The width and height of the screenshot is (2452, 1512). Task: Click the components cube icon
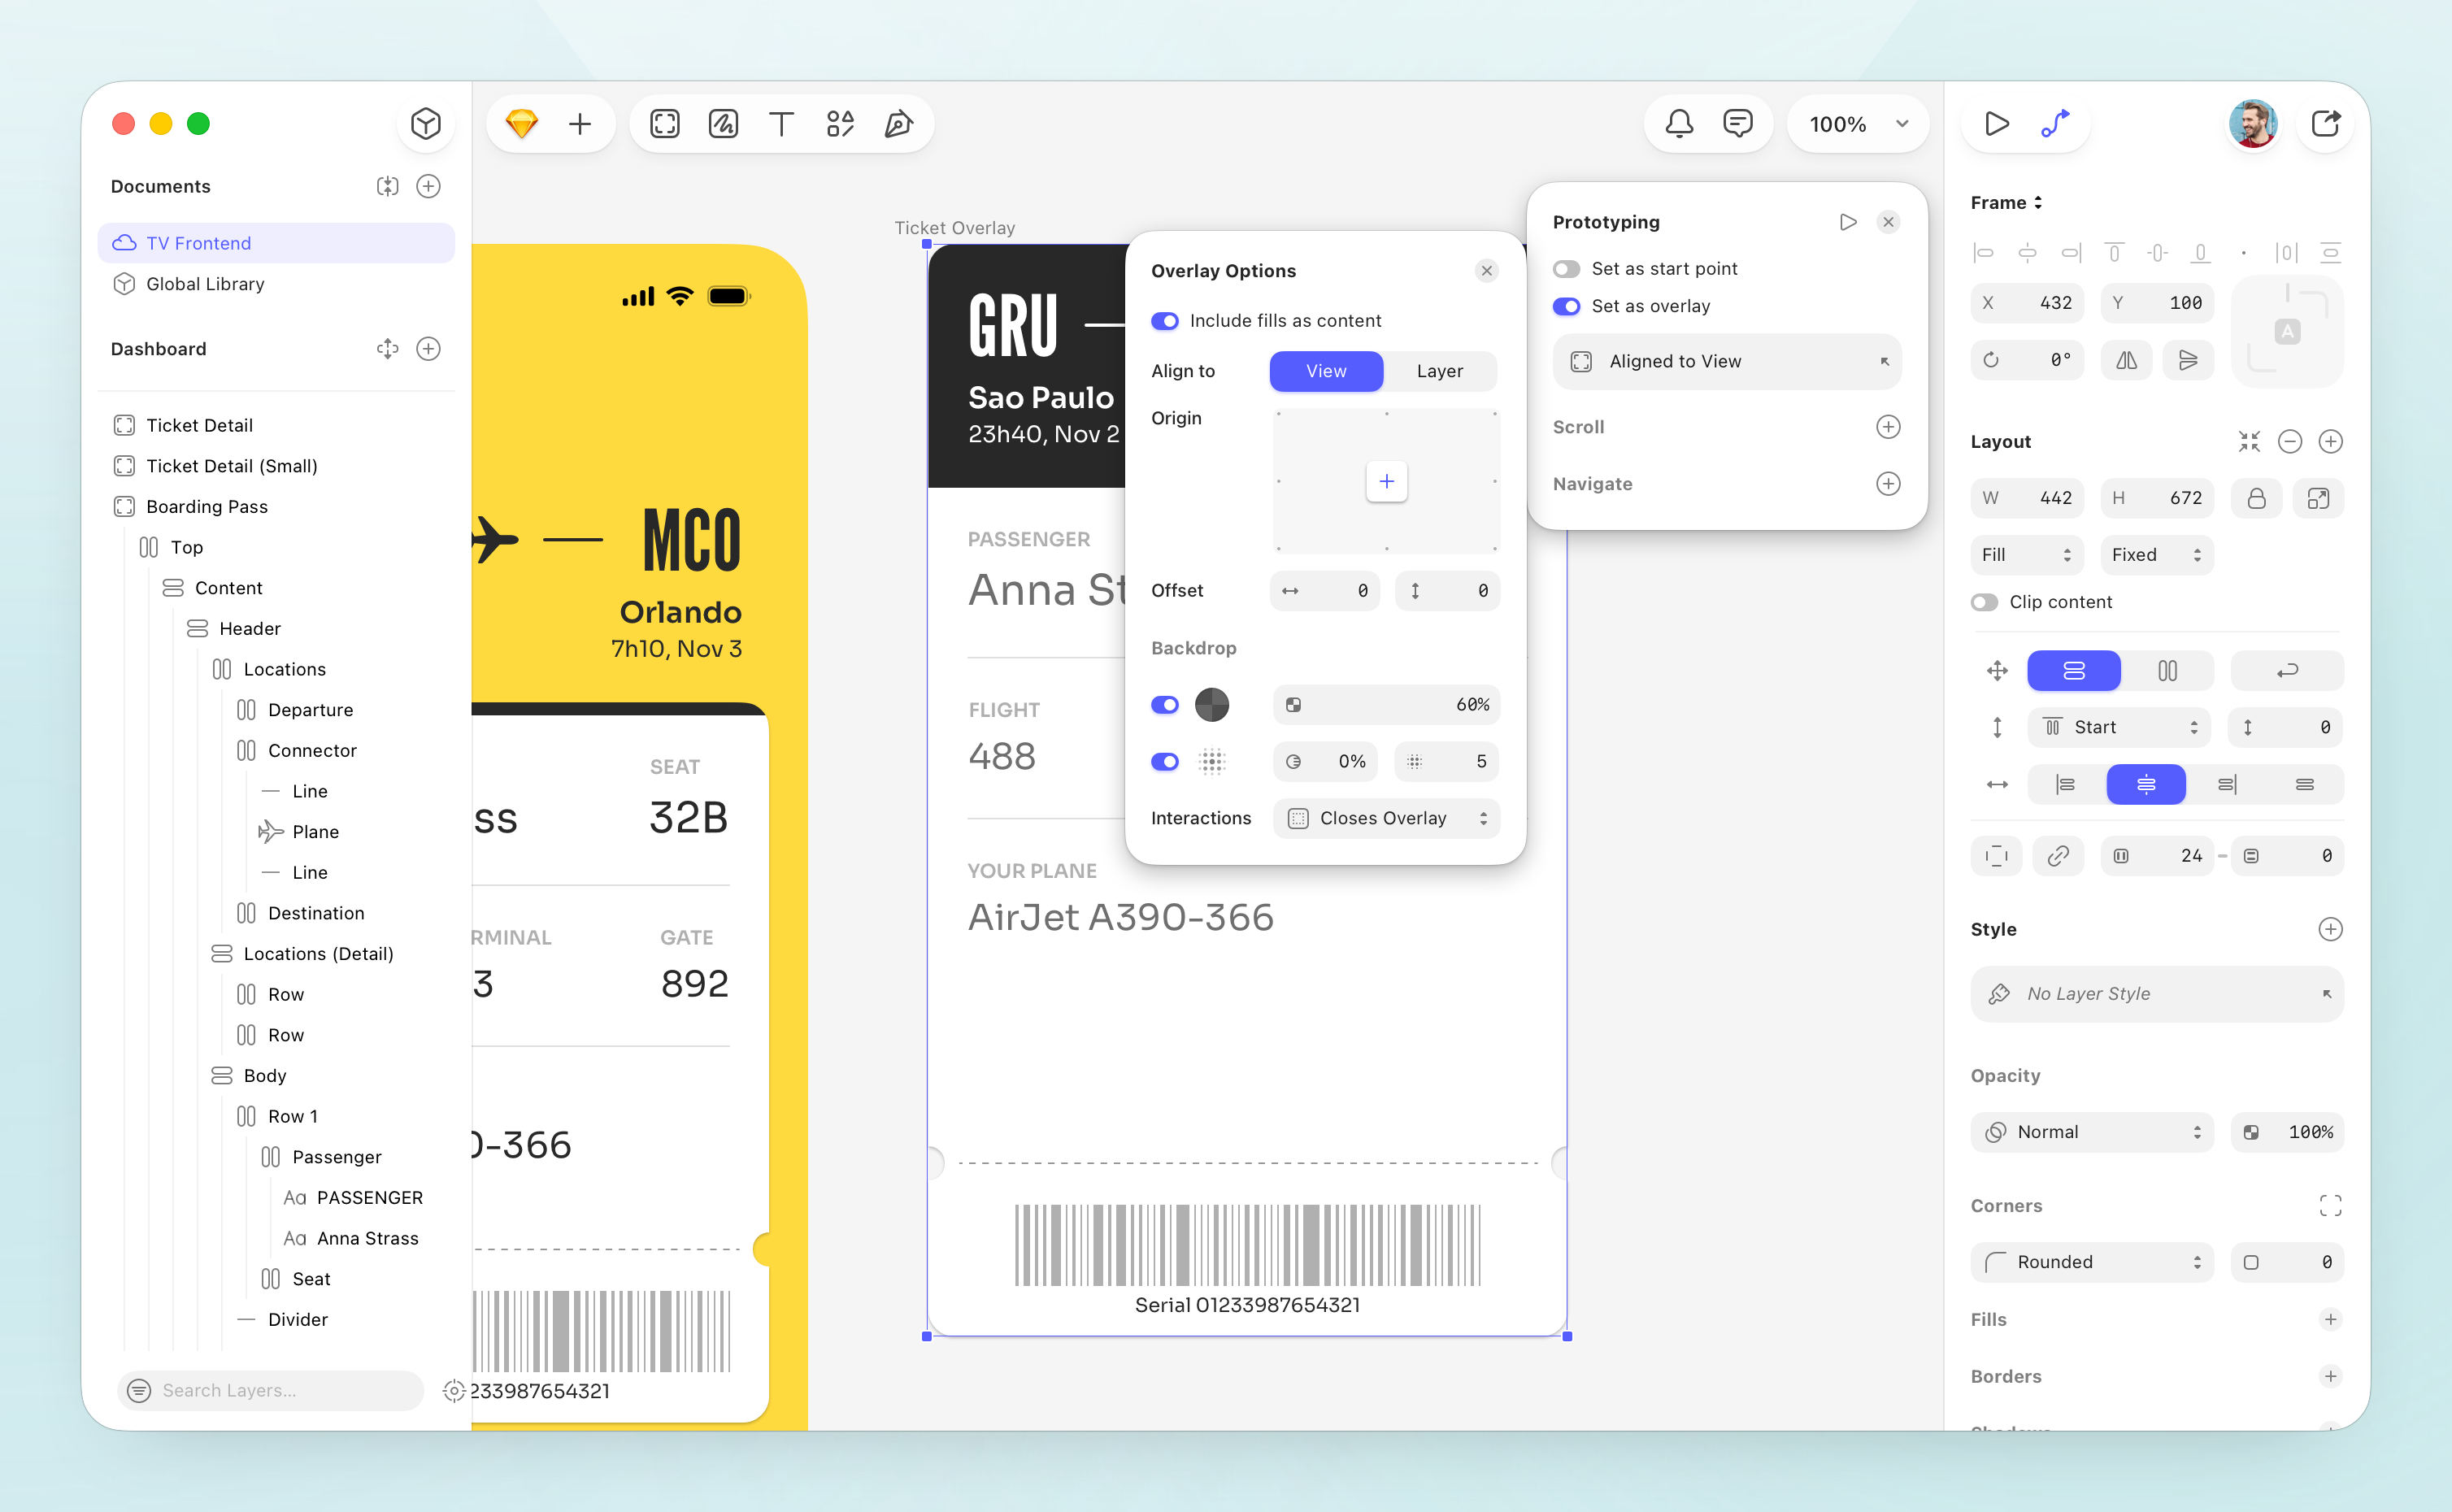pos(426,124)
